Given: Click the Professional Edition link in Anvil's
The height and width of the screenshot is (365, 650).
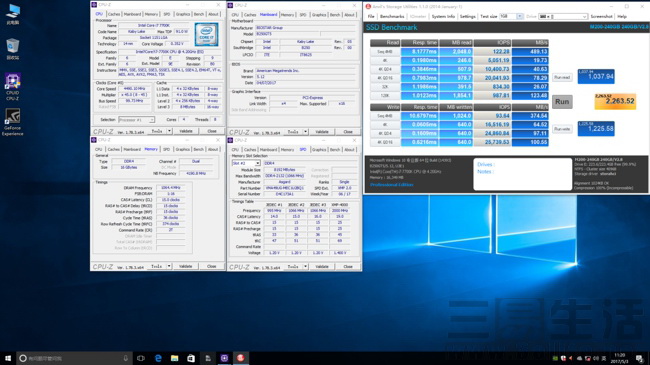Looking at the screenshot, I should pyautogui.click(x=392, y=185).
